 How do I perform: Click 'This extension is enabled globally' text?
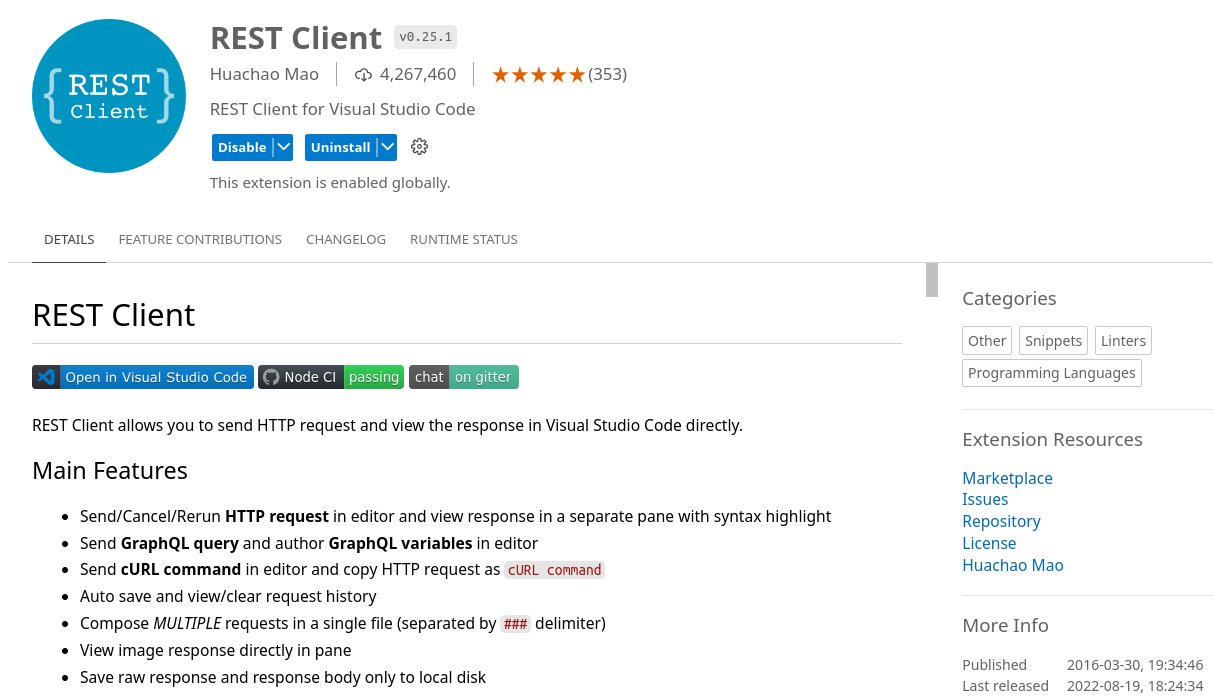(330, 183)
